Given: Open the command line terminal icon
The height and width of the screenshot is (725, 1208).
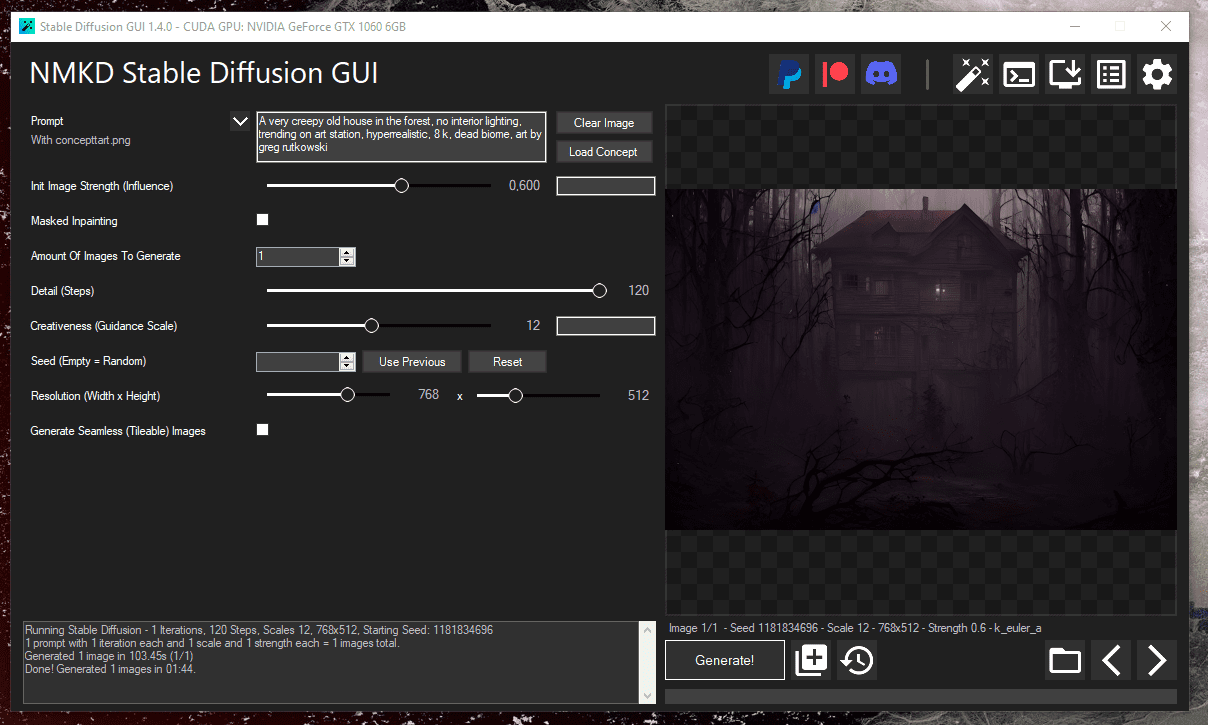Looking at the screenshot, I should [x=1019, y=74].
